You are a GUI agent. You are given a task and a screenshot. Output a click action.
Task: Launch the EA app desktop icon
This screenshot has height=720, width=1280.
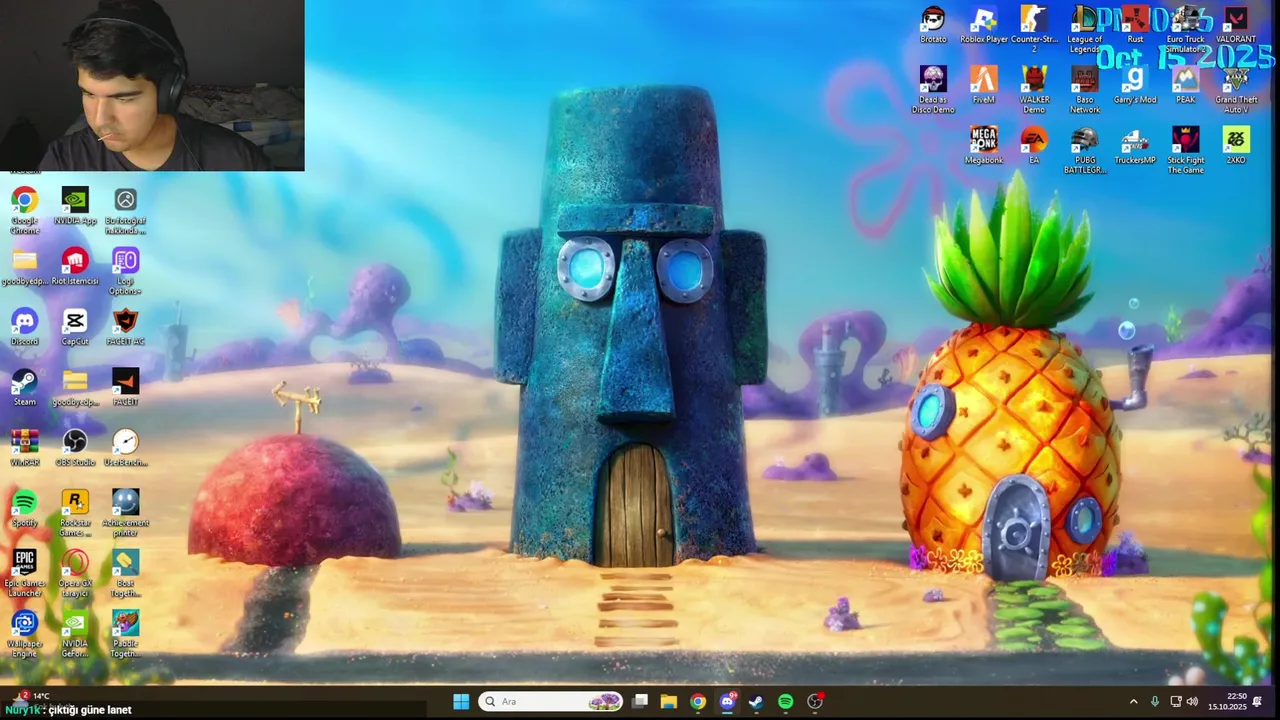(x=1034, y=146)
